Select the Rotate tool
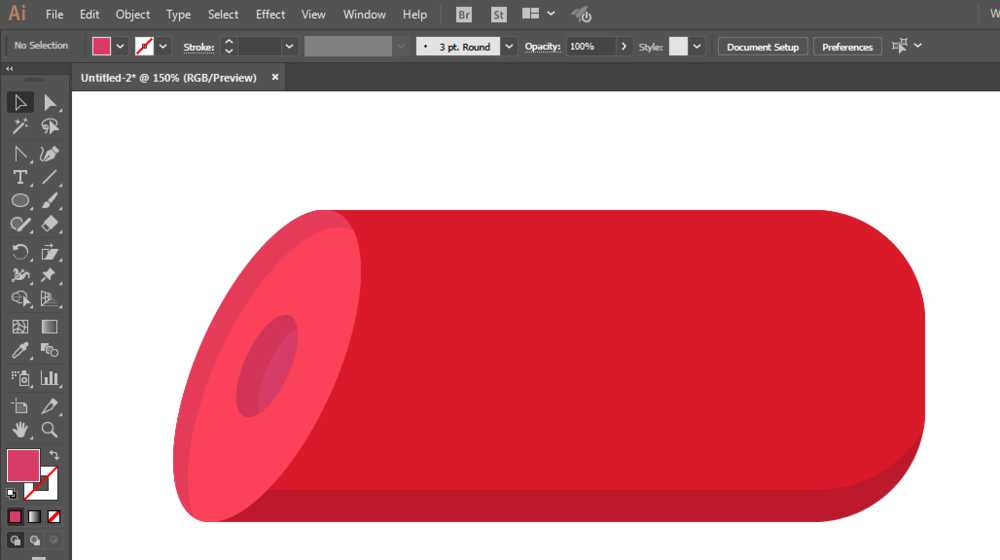 click(20, 252)
